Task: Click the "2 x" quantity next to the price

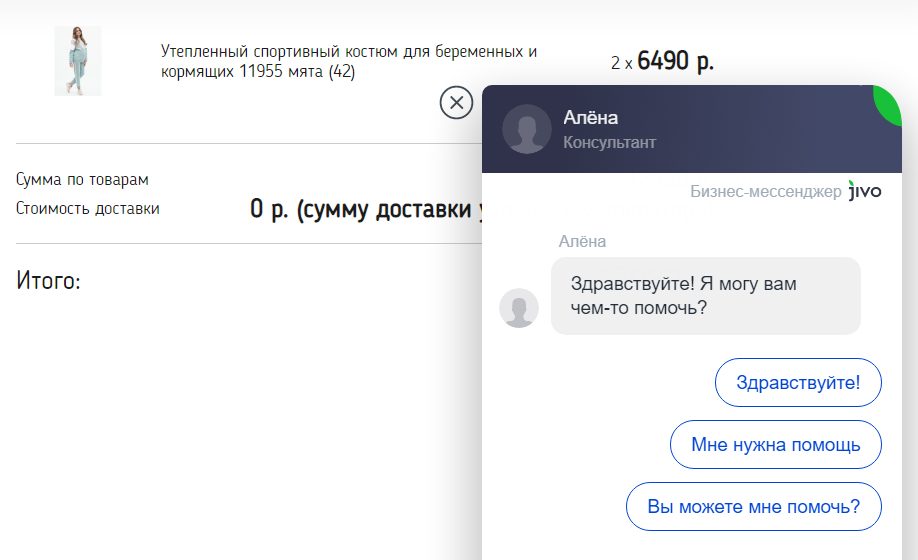Action: (621, 63)
